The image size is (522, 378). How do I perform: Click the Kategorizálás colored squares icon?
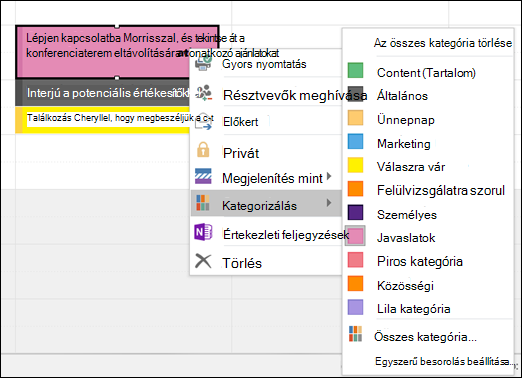tap(203, 203)
